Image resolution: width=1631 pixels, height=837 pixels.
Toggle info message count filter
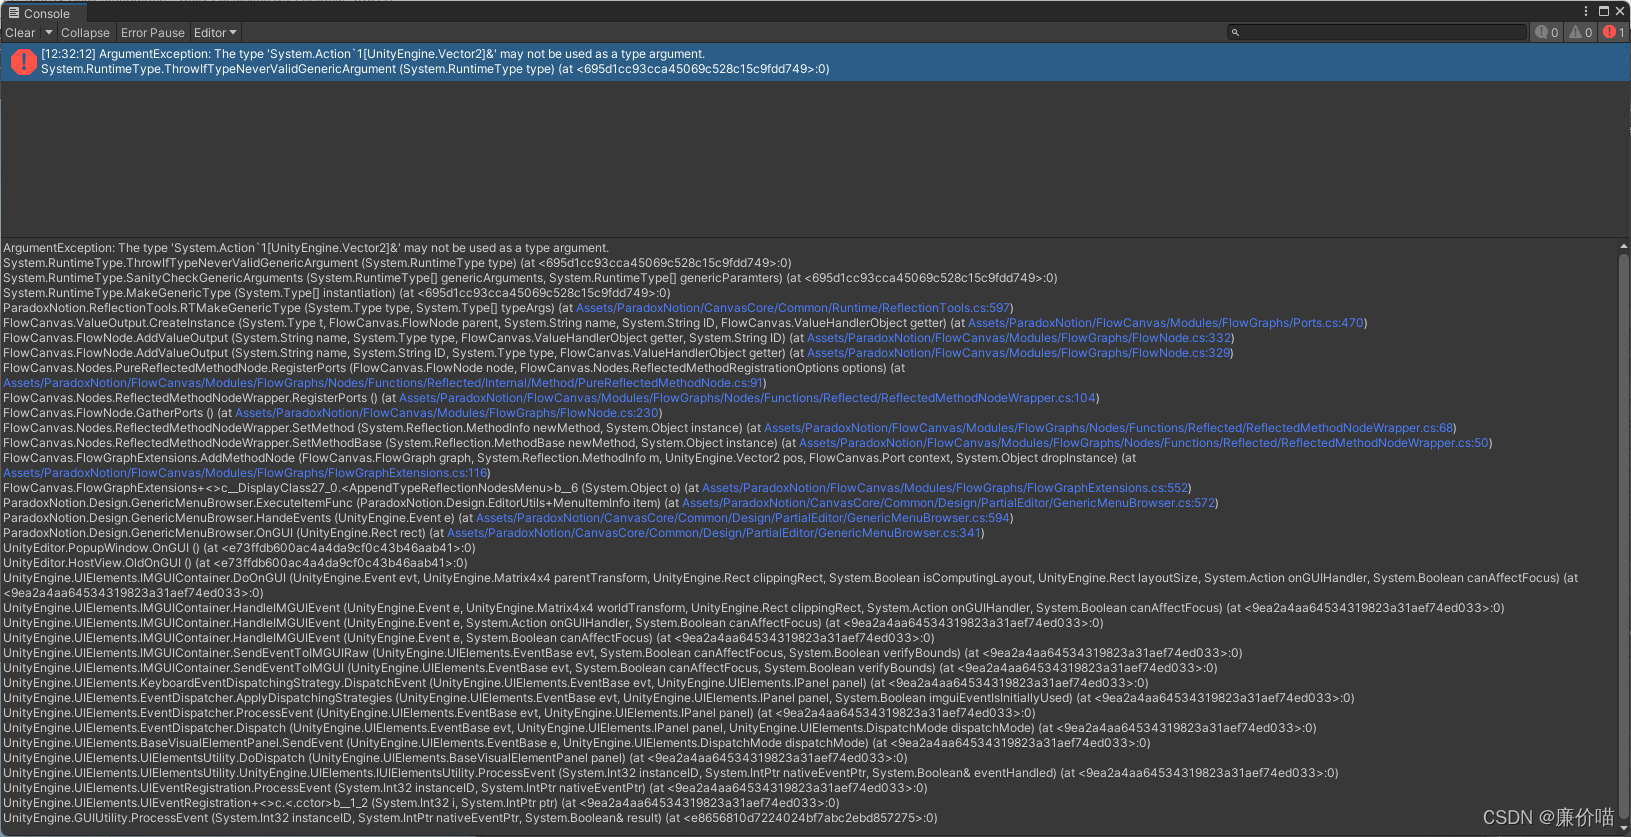(x=1547, y=33)
